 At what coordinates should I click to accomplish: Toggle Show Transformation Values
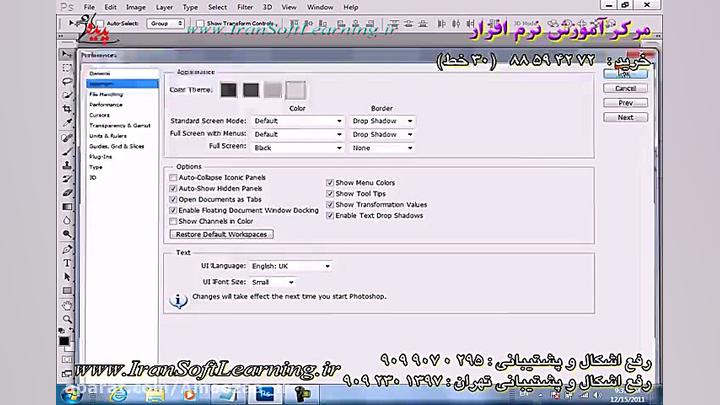coord(330,204)
